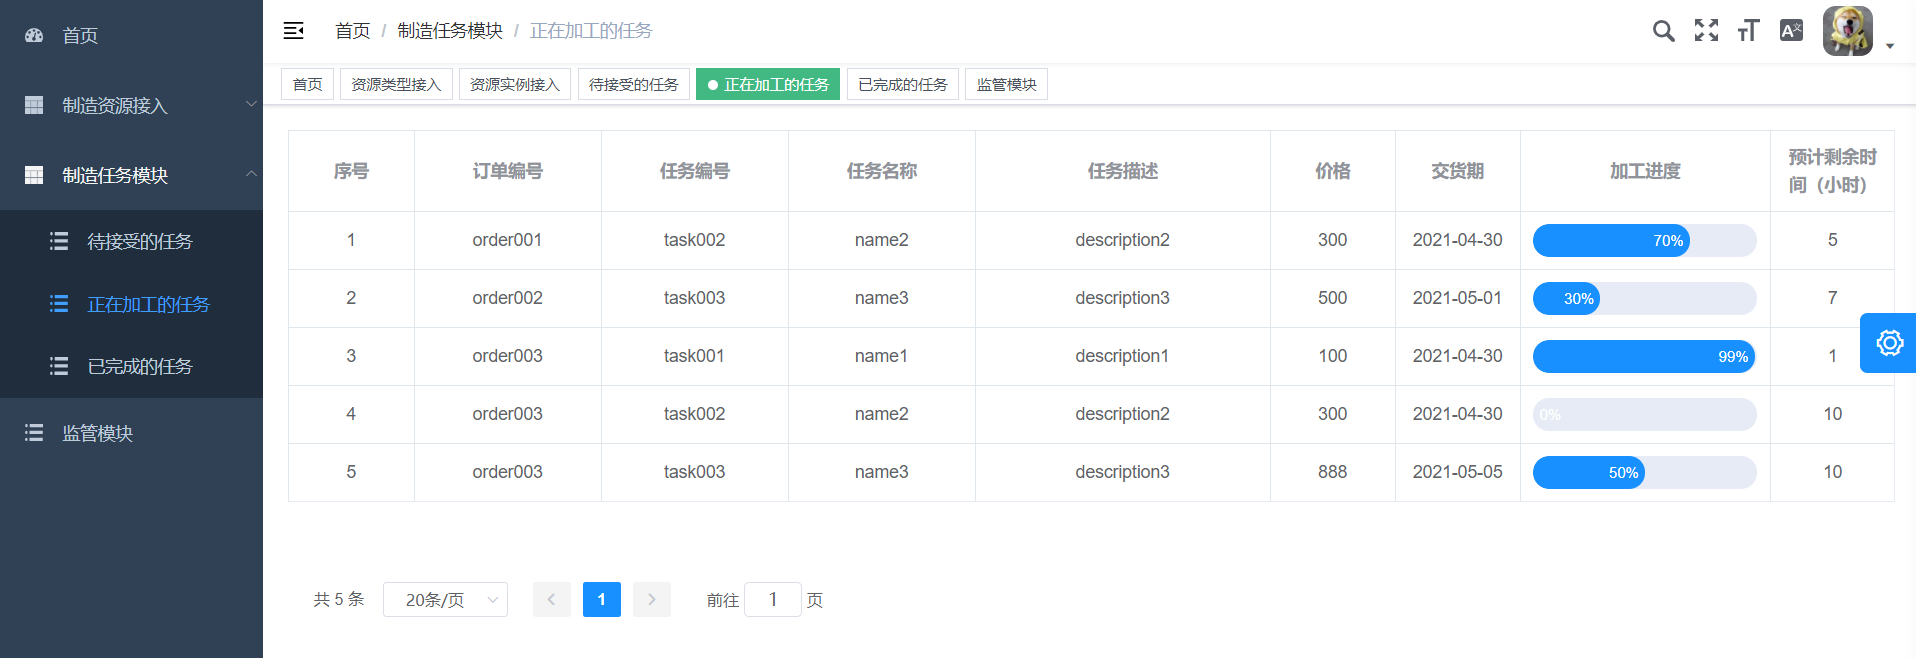Click page number 1 button
The width and height of the screenshot is (1916, 658).
(x=601, y=600)
